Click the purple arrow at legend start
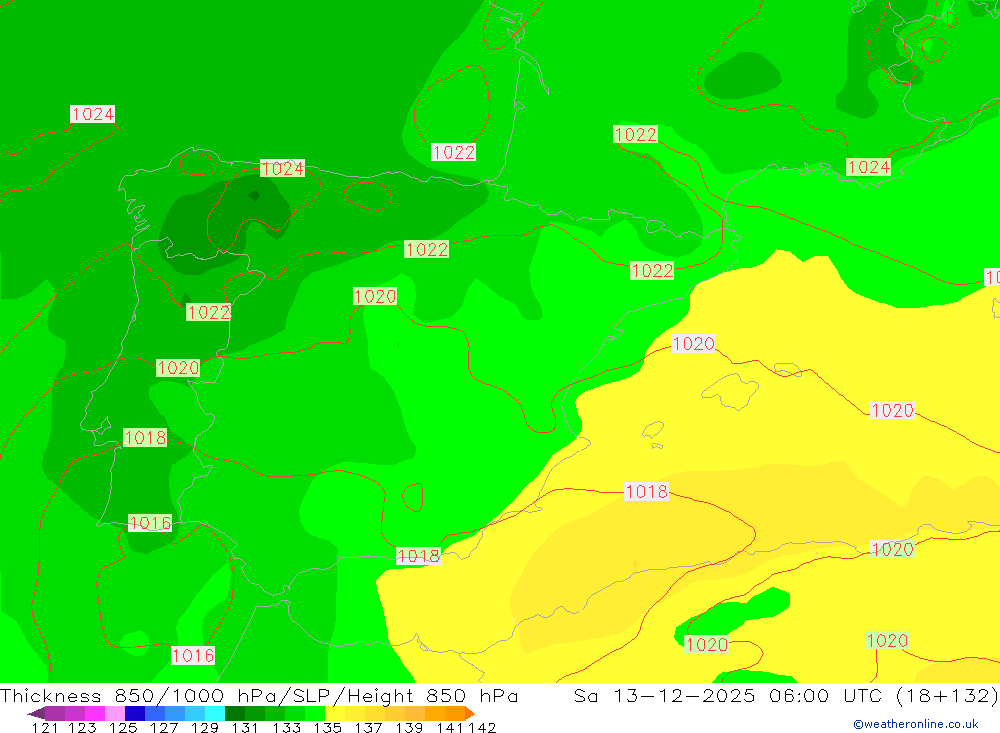This screenshot has height=733, width=1000. tap(36, 713)
